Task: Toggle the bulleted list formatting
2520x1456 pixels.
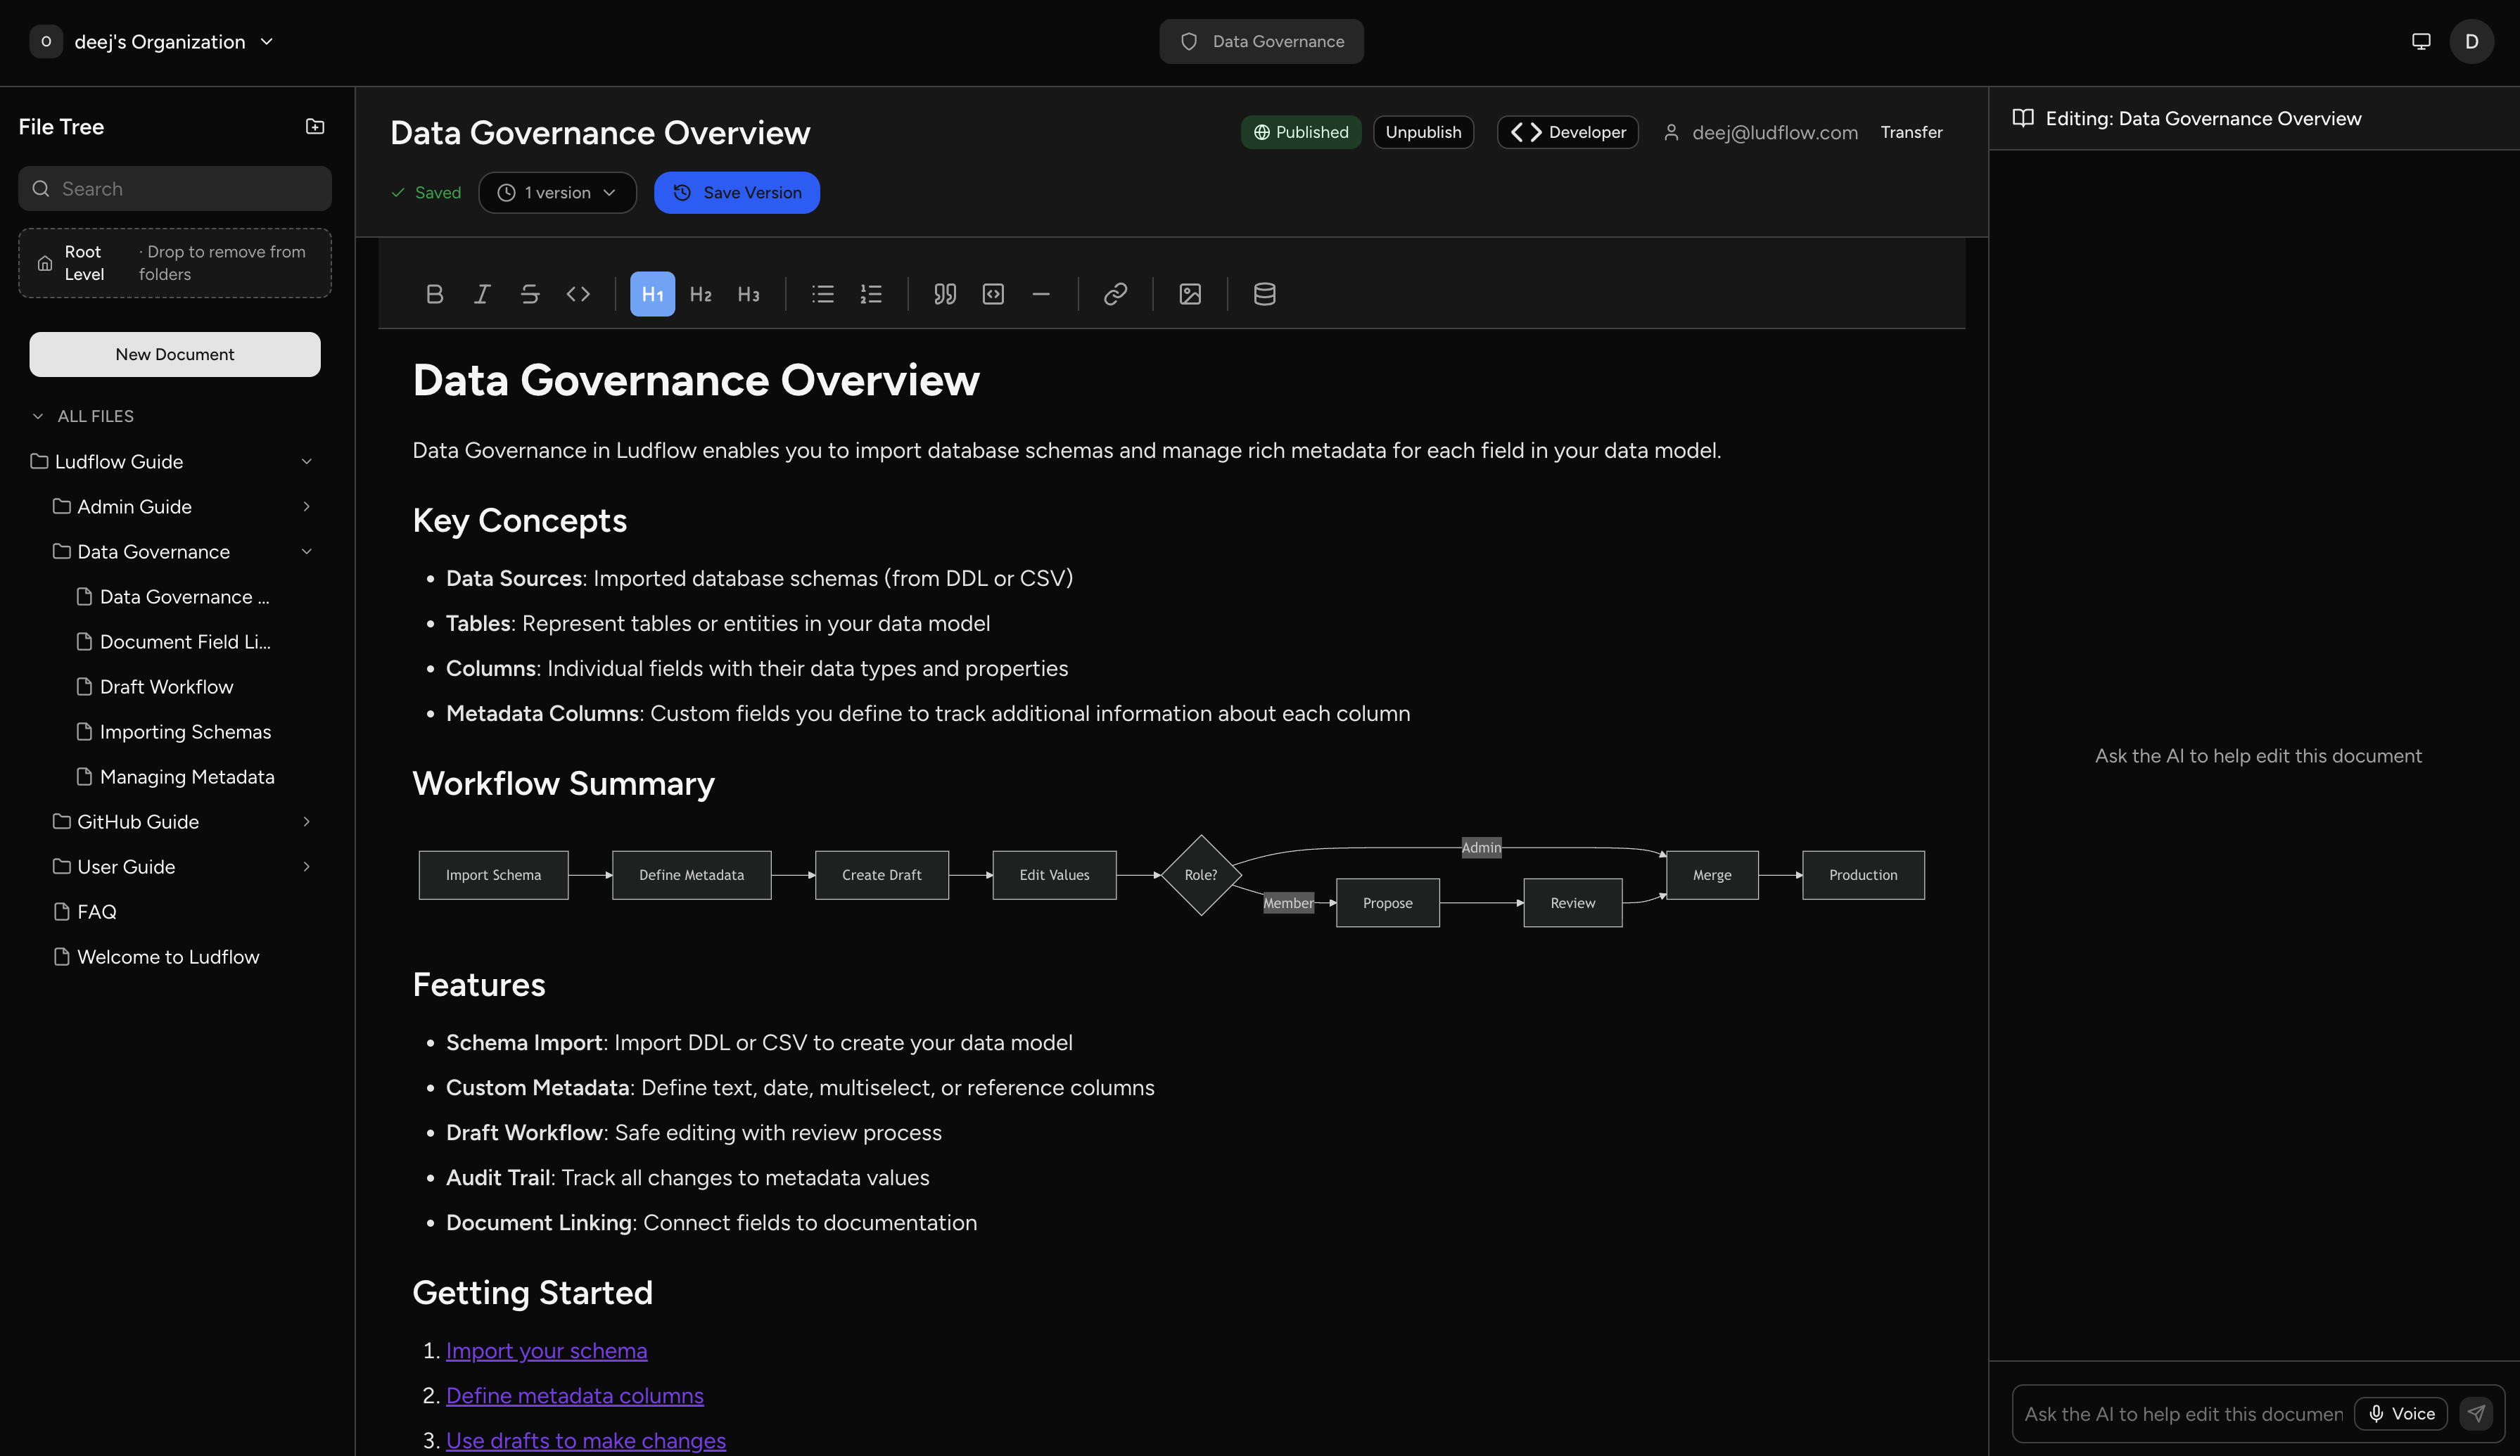Action: (x=822, y=293)
